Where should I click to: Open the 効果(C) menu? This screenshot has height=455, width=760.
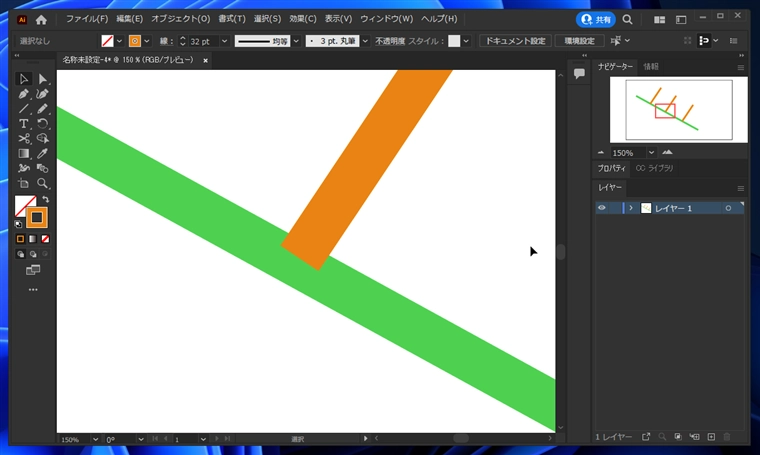pos(303,19)
